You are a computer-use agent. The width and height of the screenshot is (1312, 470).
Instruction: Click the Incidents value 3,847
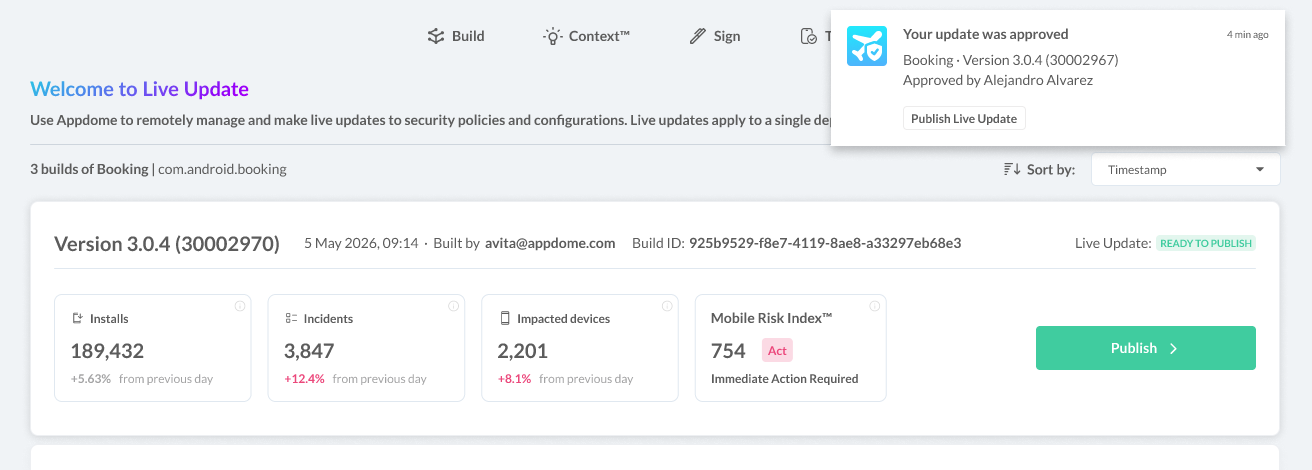click(x=309, y=351)
